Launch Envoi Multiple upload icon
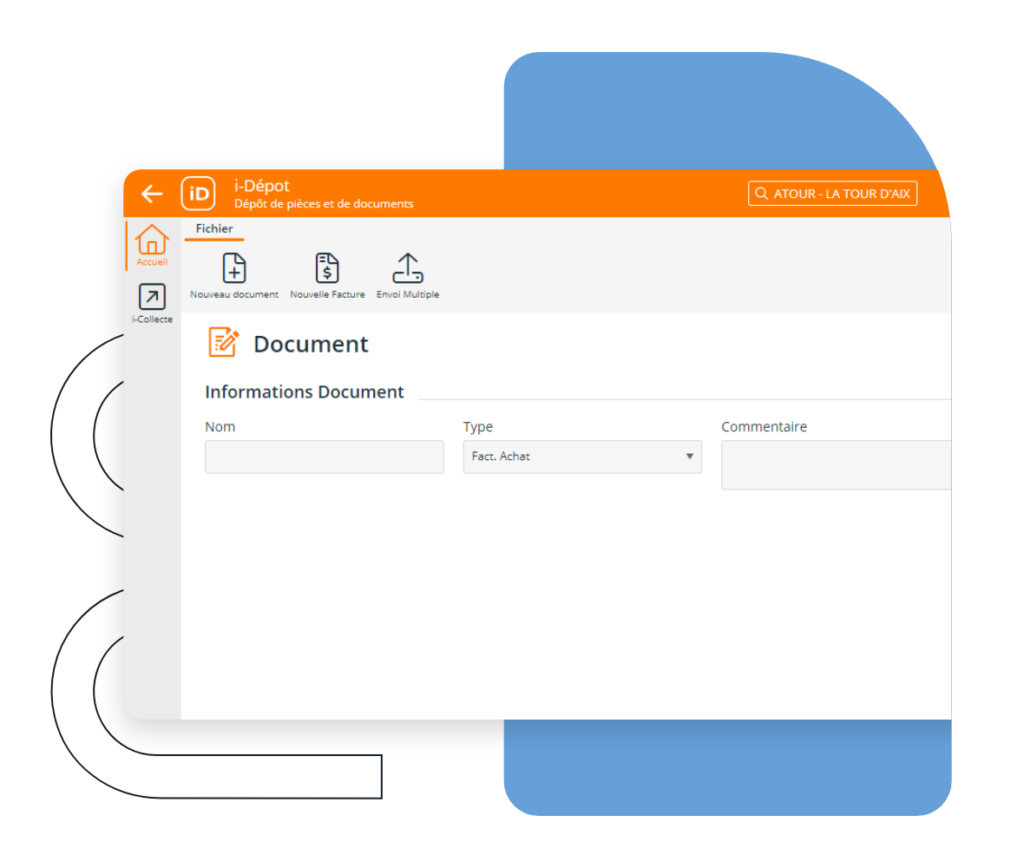Viewport: 1024px width, 868px height. coord(407,269)
